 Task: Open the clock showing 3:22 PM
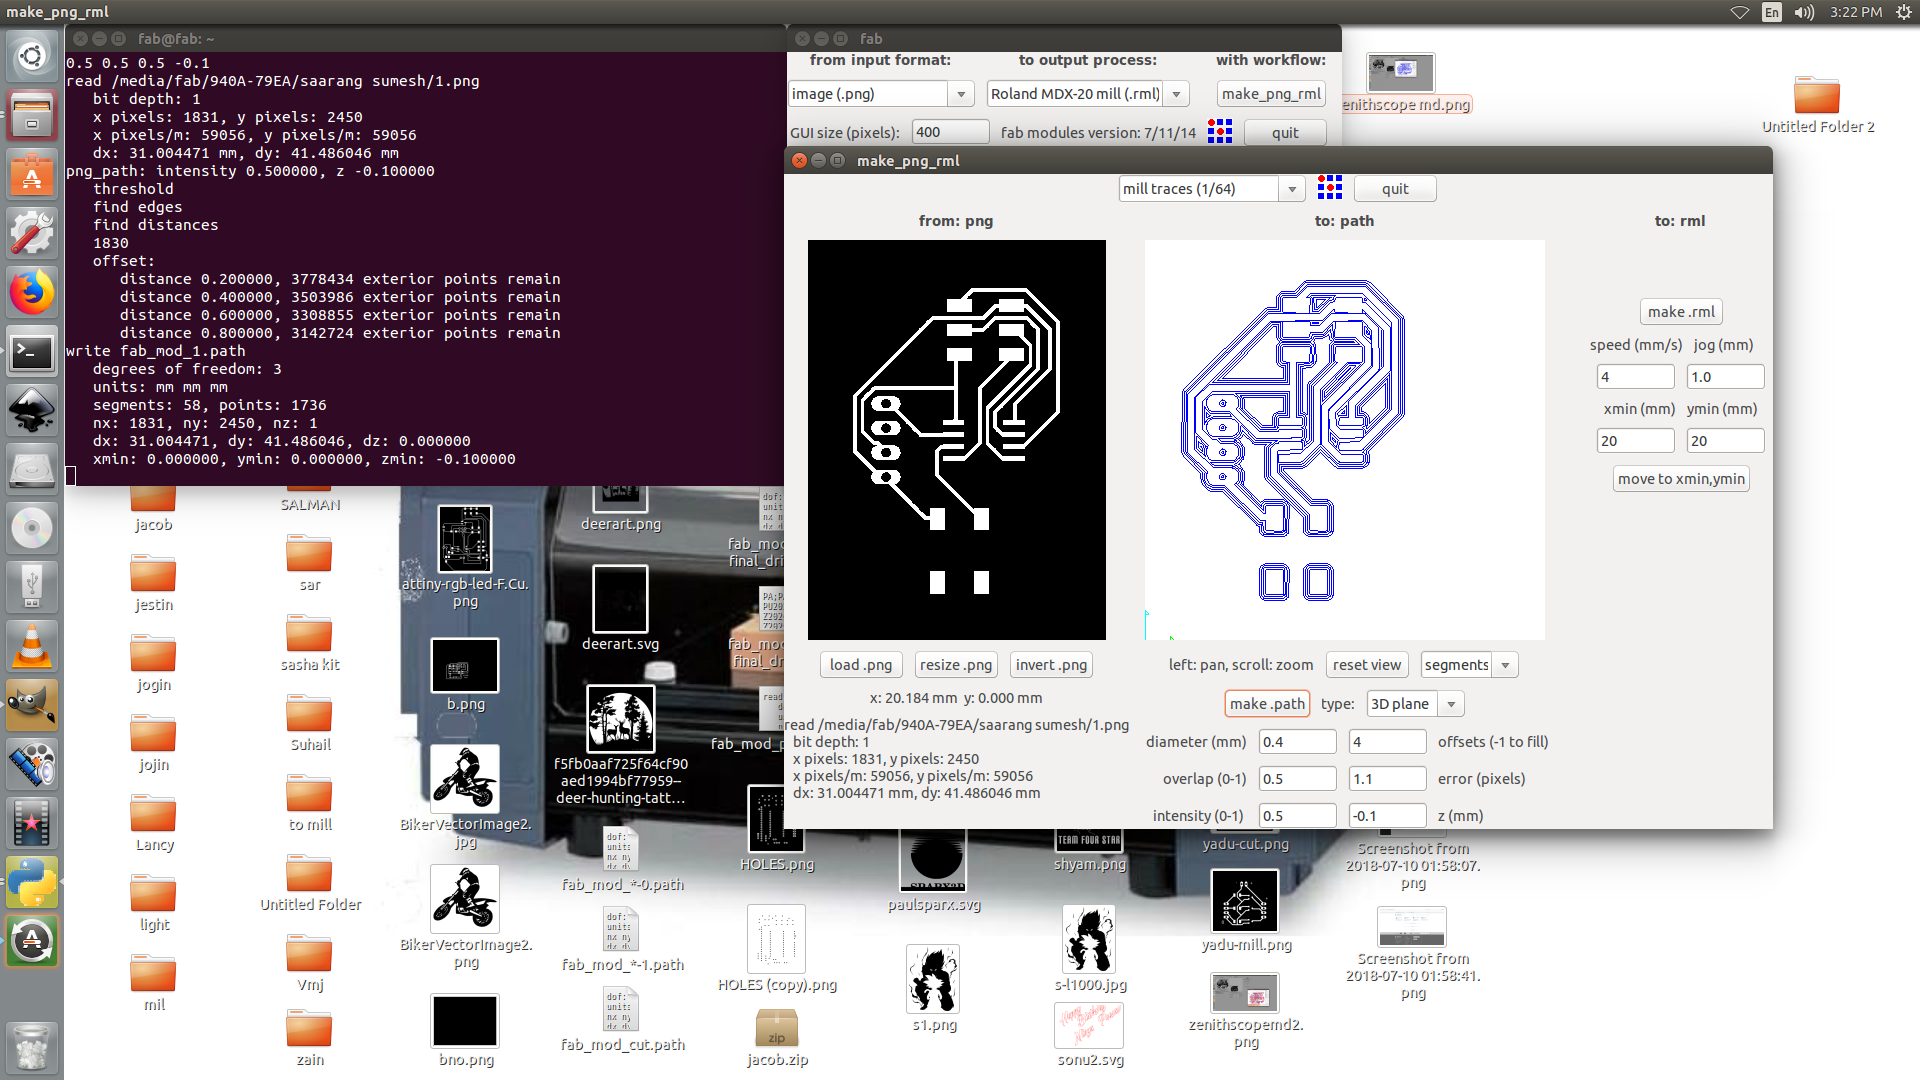(1856, 12)
